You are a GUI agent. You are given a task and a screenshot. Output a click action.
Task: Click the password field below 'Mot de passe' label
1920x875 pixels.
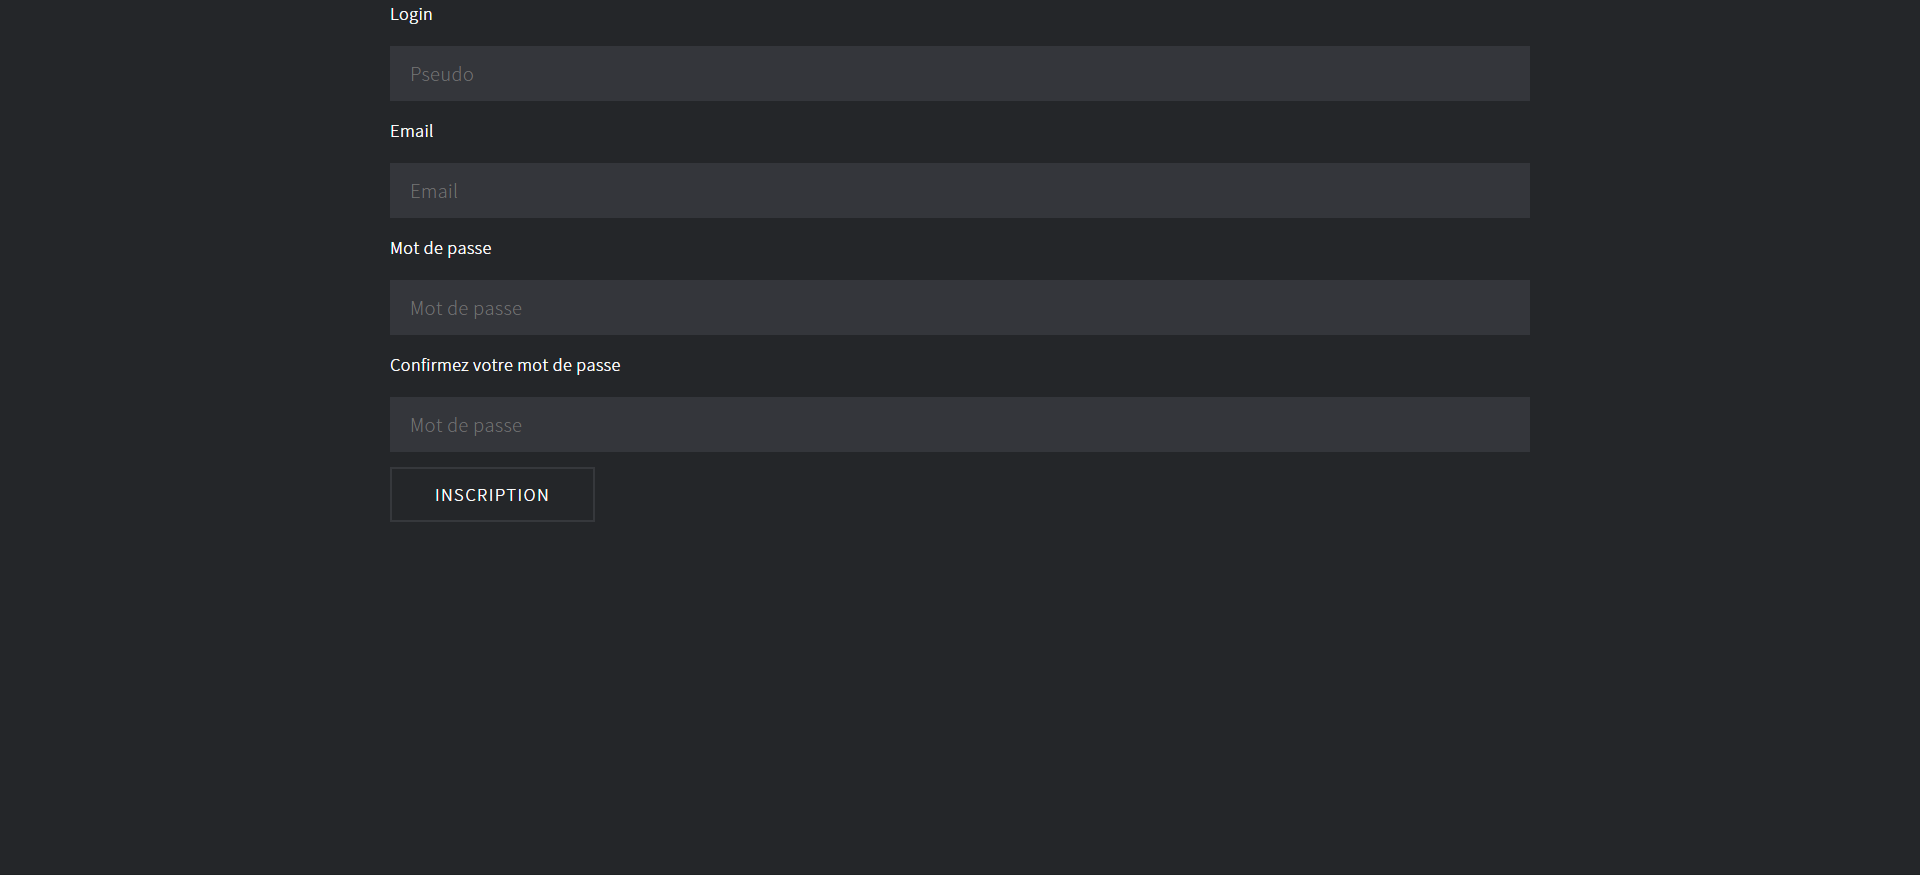coord(959,307)
